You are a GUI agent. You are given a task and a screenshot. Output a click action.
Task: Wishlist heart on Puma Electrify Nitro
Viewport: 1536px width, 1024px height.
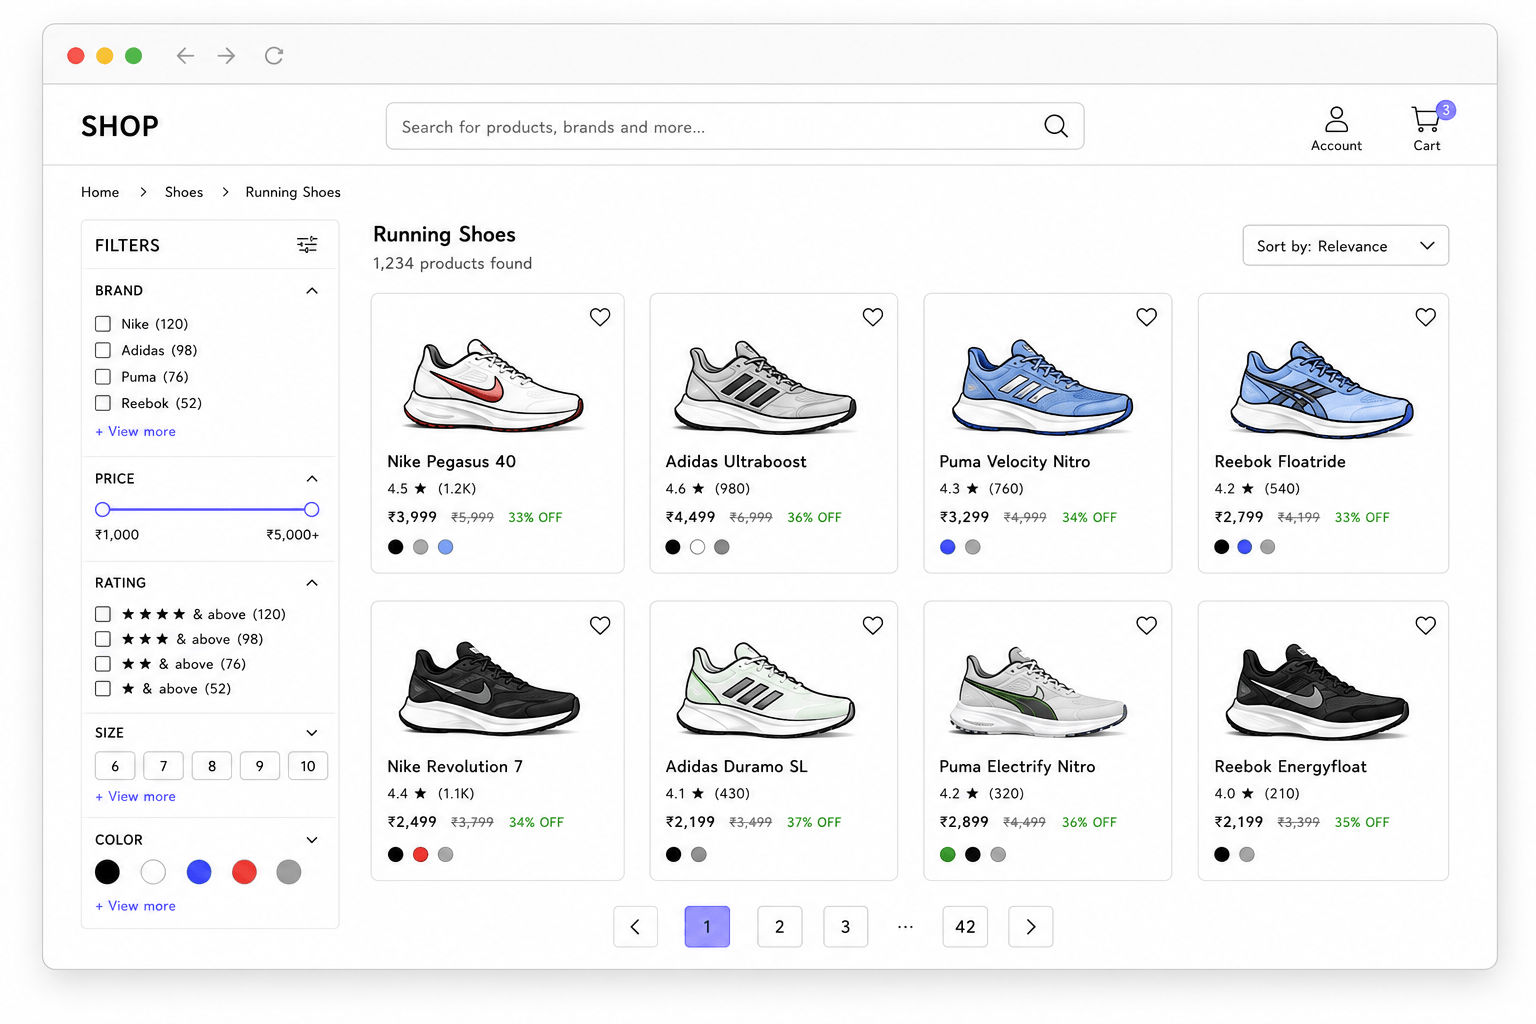point(1147,625)
